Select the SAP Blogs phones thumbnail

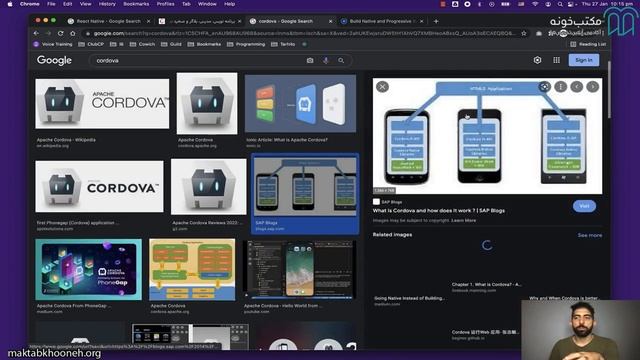pyautogui.click(x=305, y=187)
